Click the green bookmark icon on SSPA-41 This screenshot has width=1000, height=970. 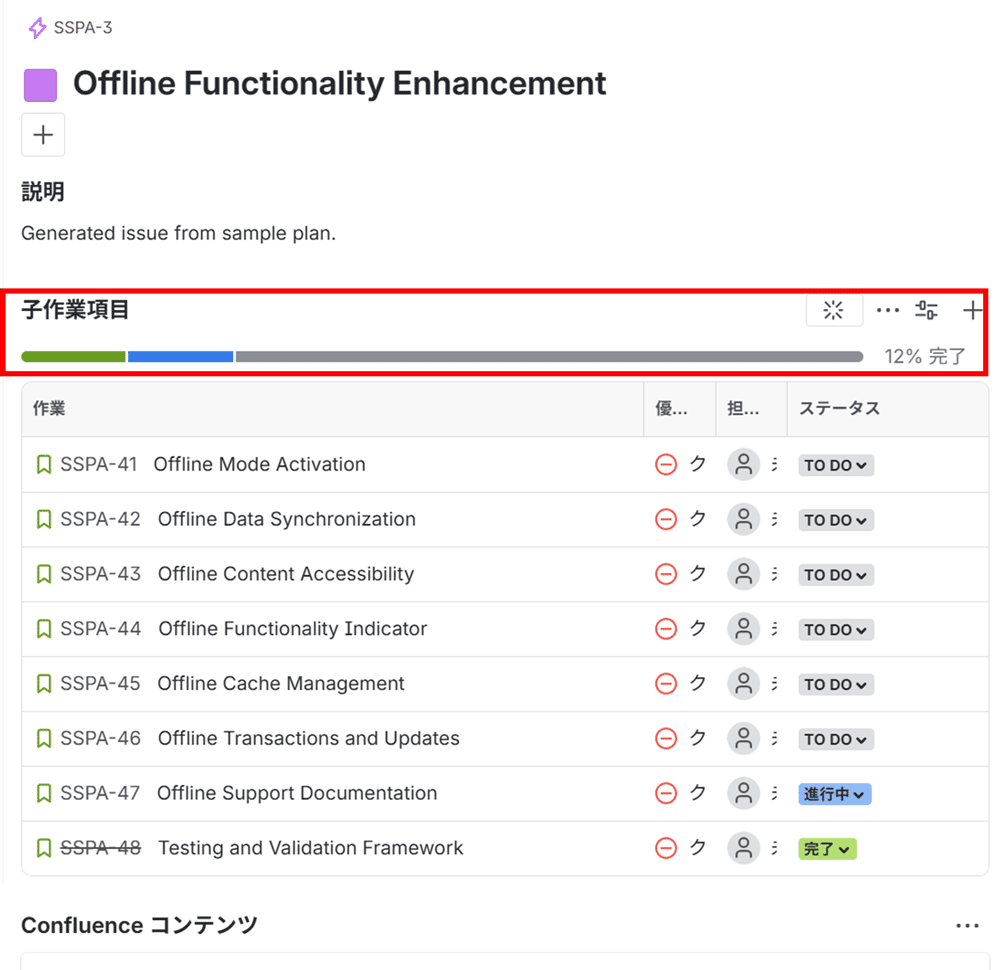point(43,464)
